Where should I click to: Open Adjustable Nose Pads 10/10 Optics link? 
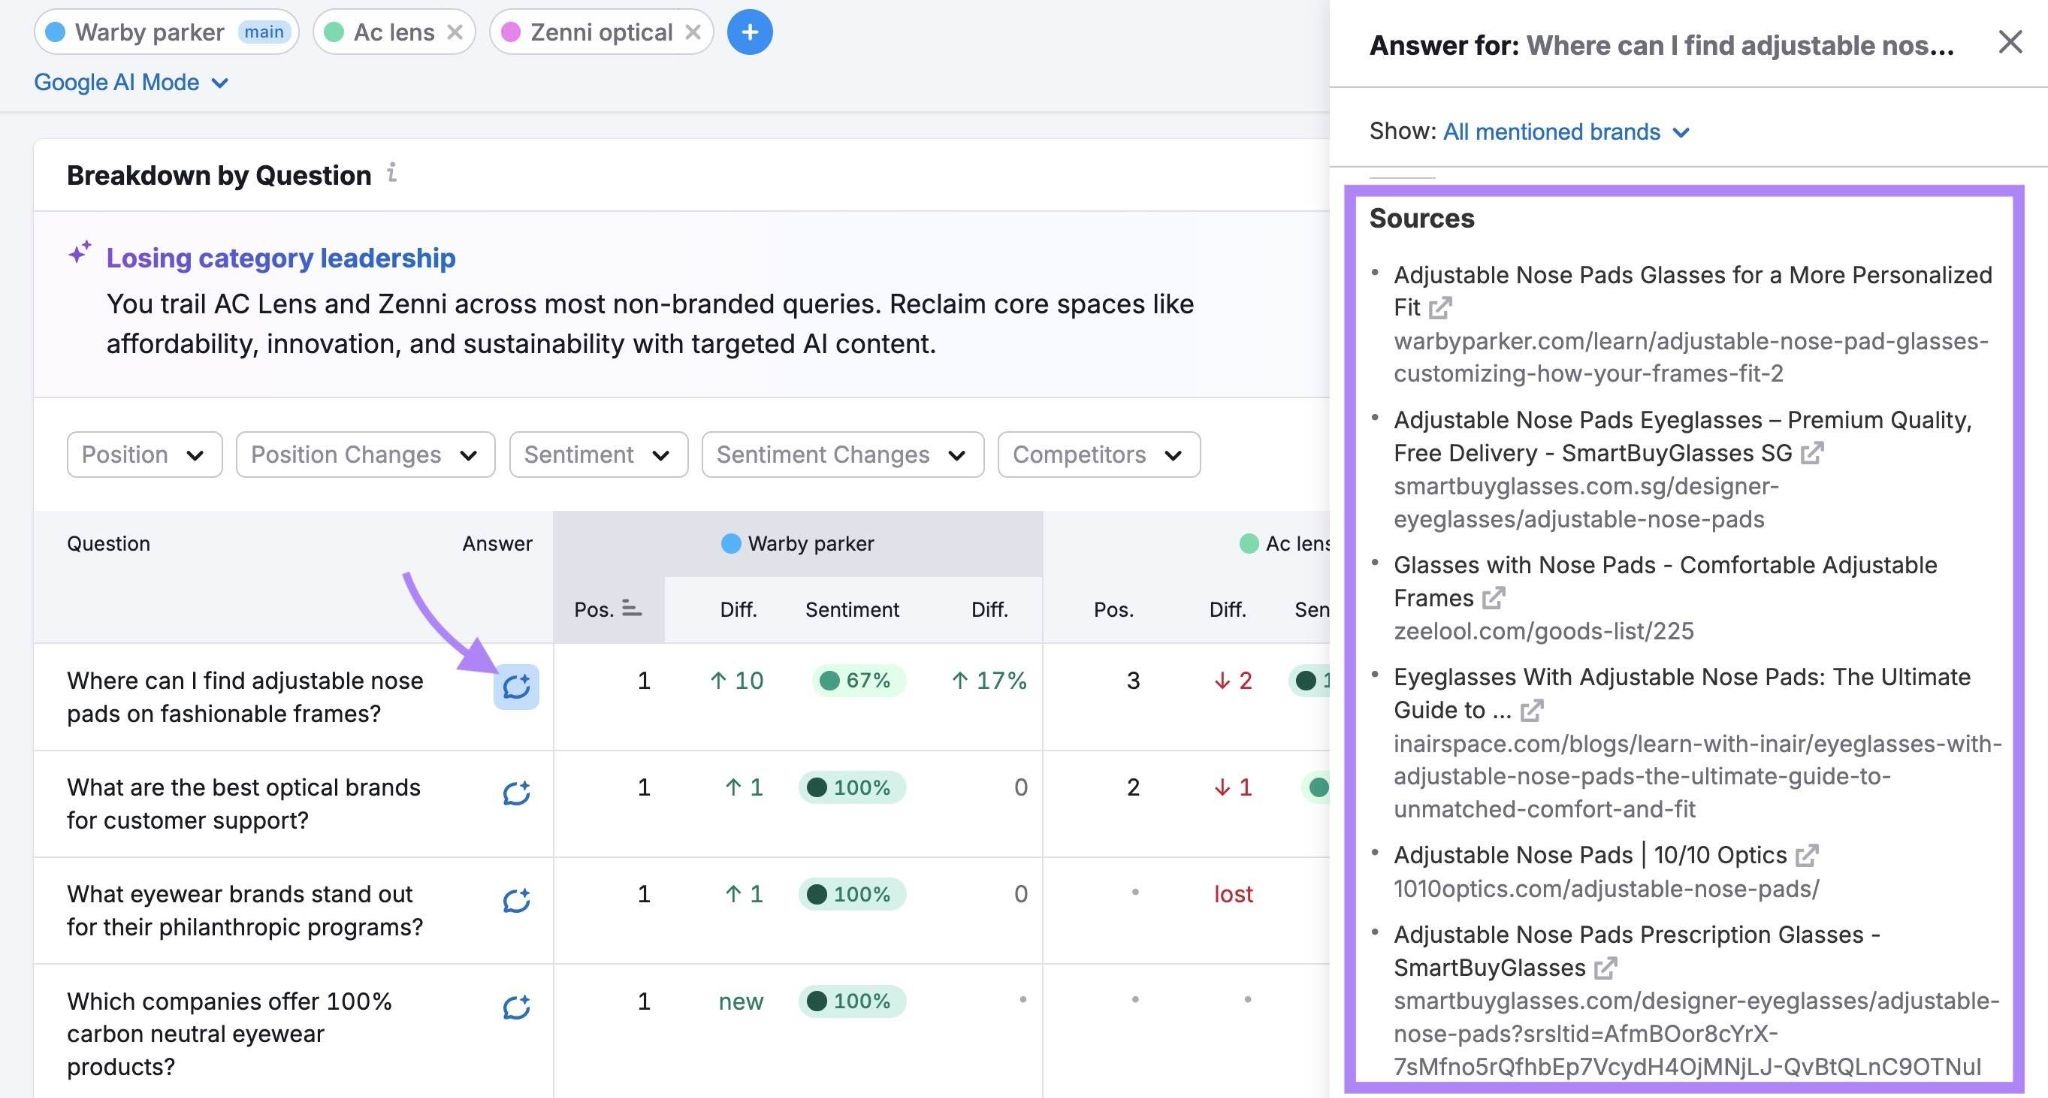click(1590, 855)
